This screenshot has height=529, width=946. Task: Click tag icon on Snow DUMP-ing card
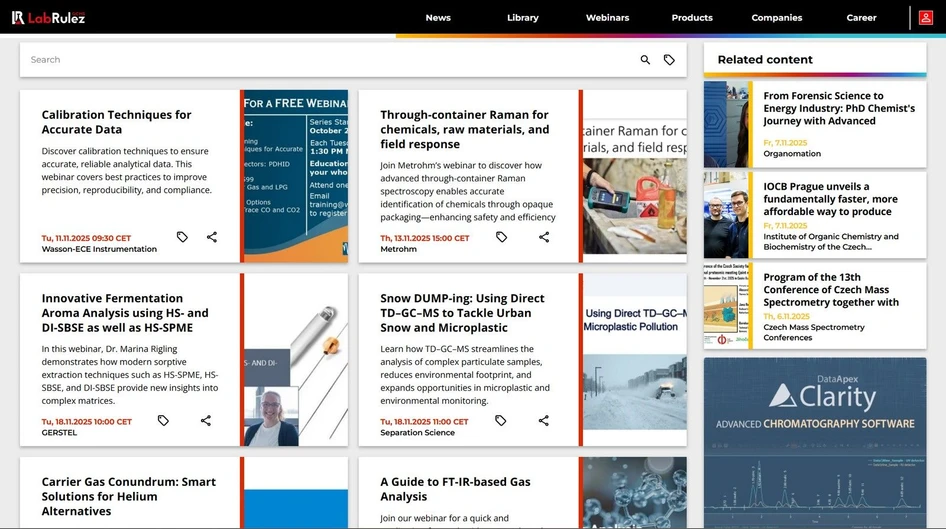[501, 421]
